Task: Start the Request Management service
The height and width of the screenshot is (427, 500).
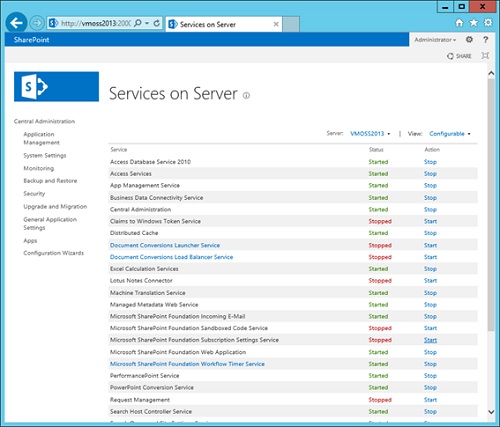Action: (430, 400)
